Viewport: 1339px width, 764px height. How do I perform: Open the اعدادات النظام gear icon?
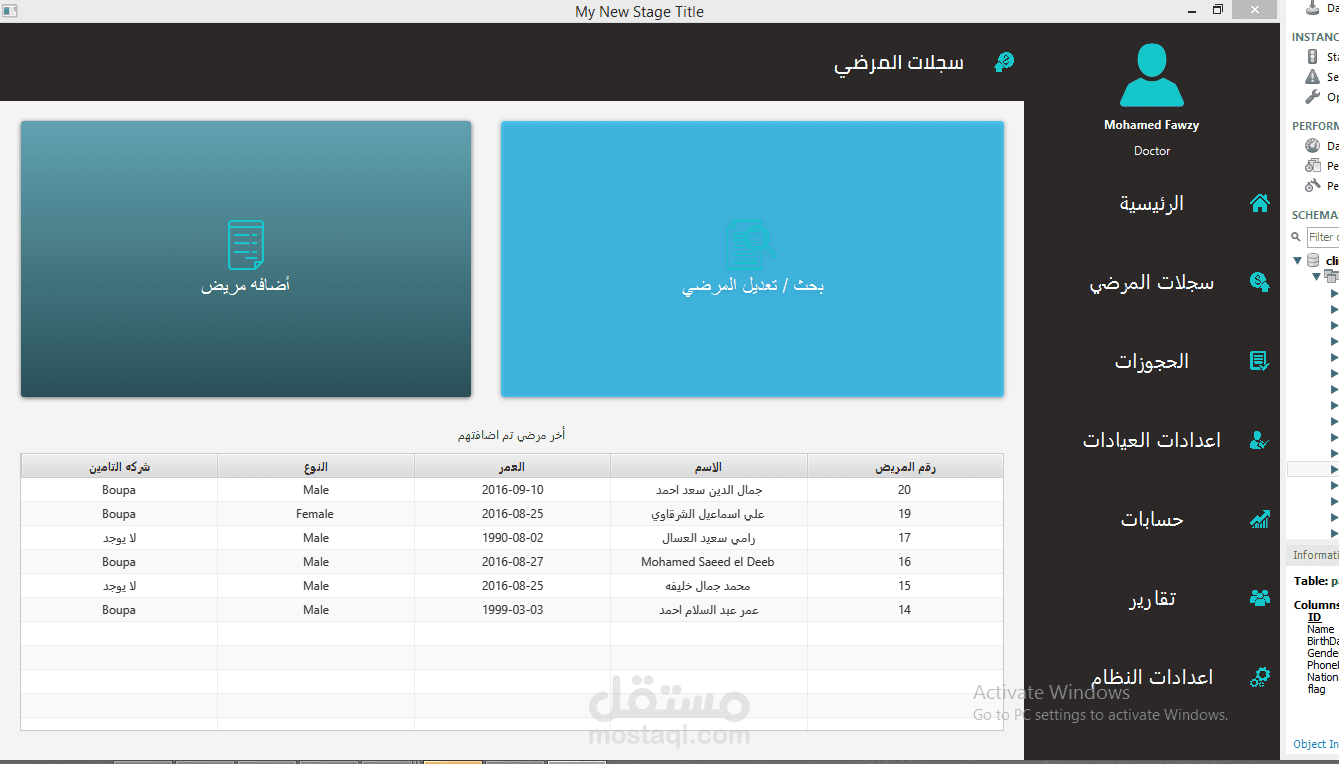point(1260,677)
